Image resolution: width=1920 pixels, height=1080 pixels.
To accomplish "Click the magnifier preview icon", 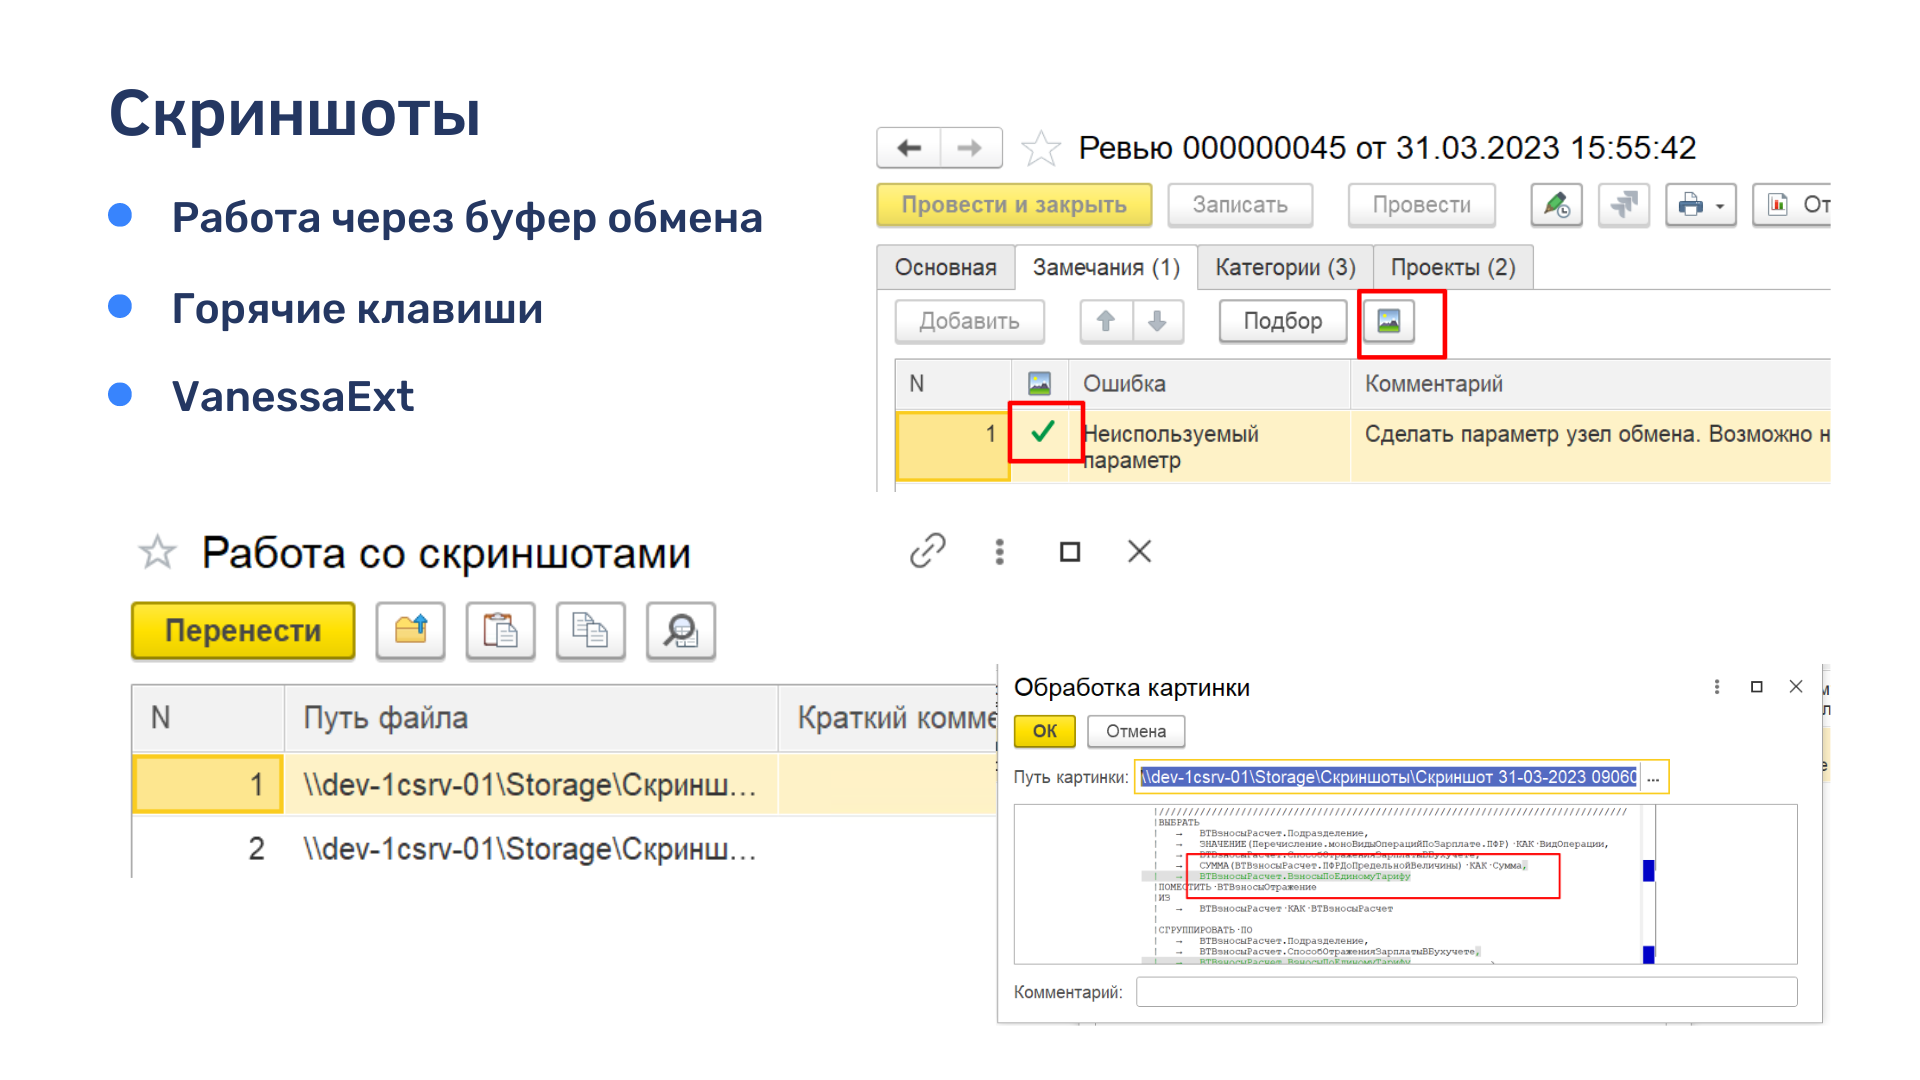I will tap(681, 630).
